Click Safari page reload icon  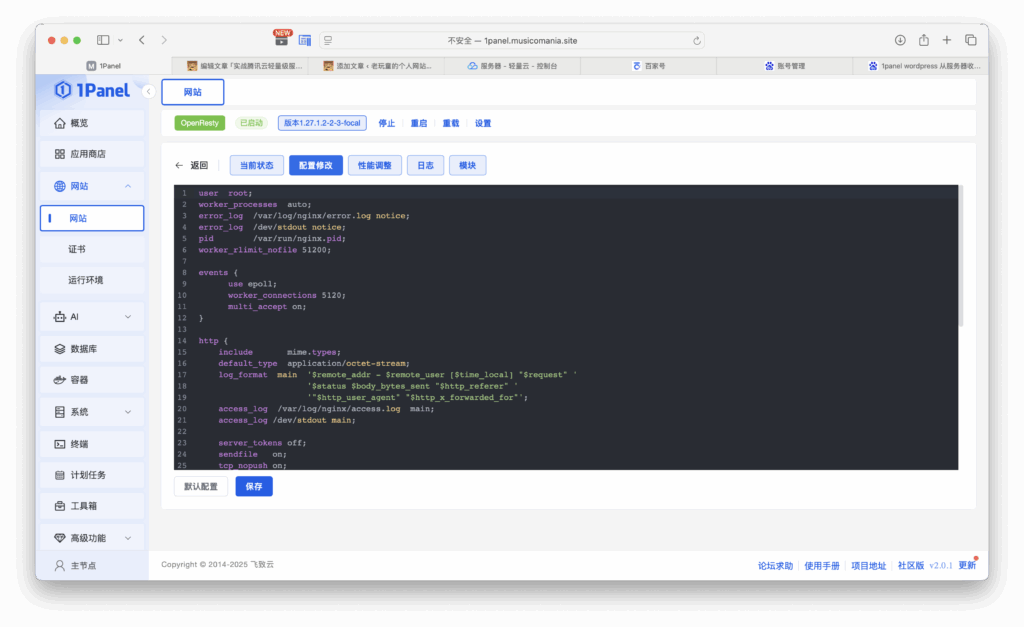pos(697,41)
